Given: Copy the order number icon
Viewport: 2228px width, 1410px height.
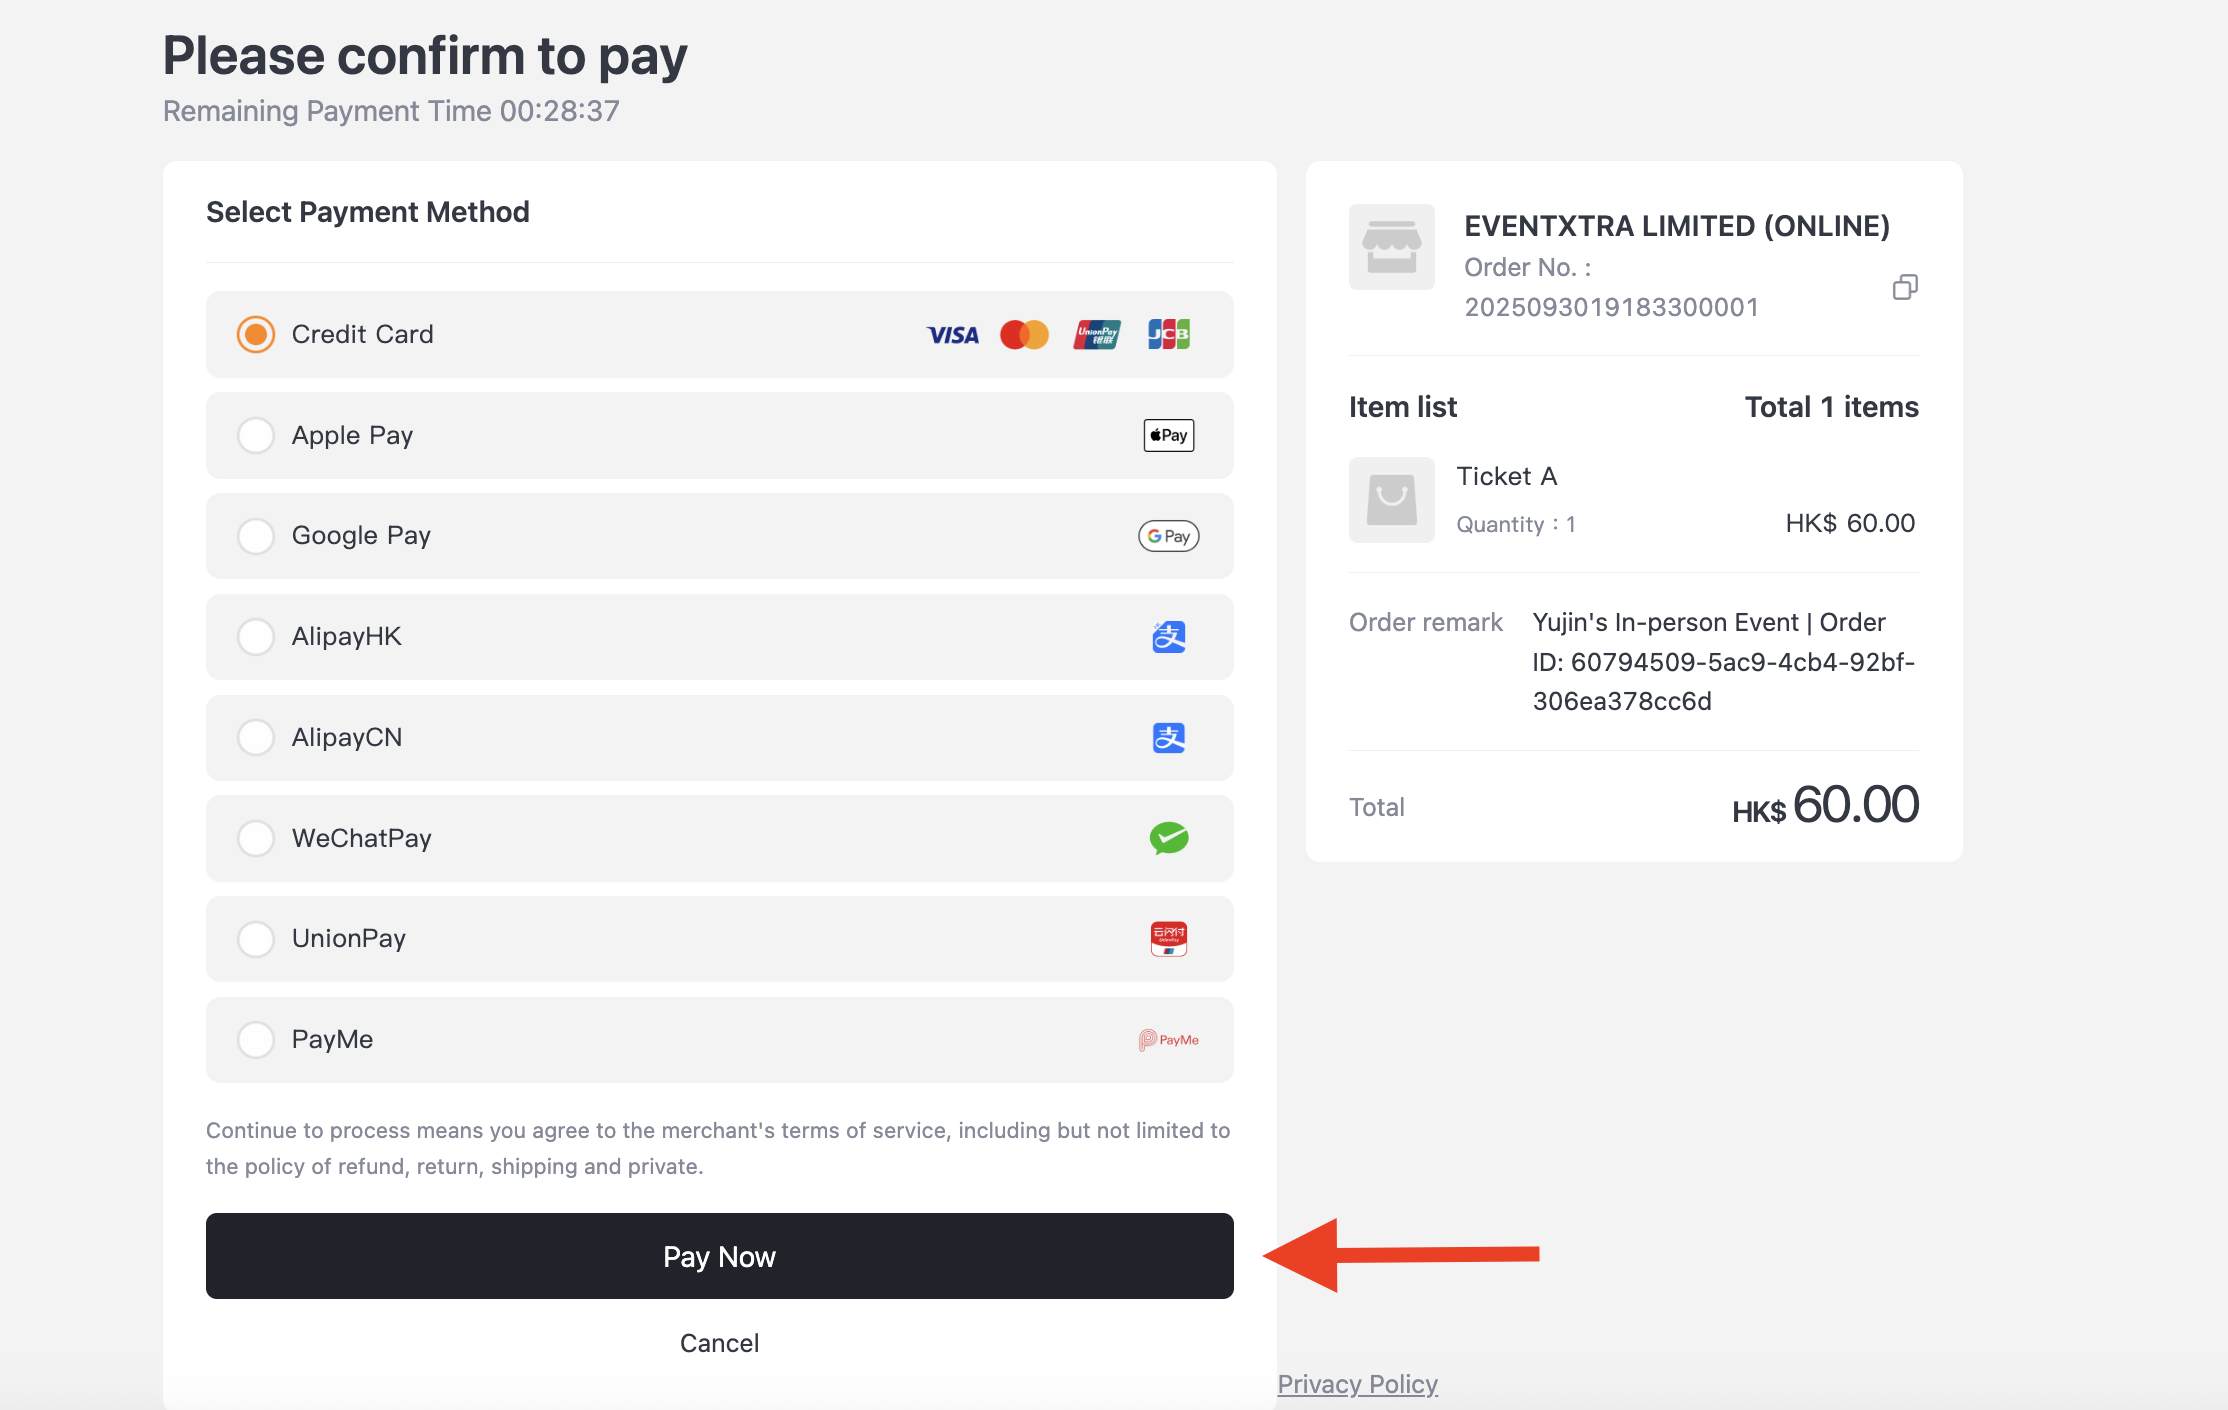Looking at the screenshot, I should (x=1905, y=288).
